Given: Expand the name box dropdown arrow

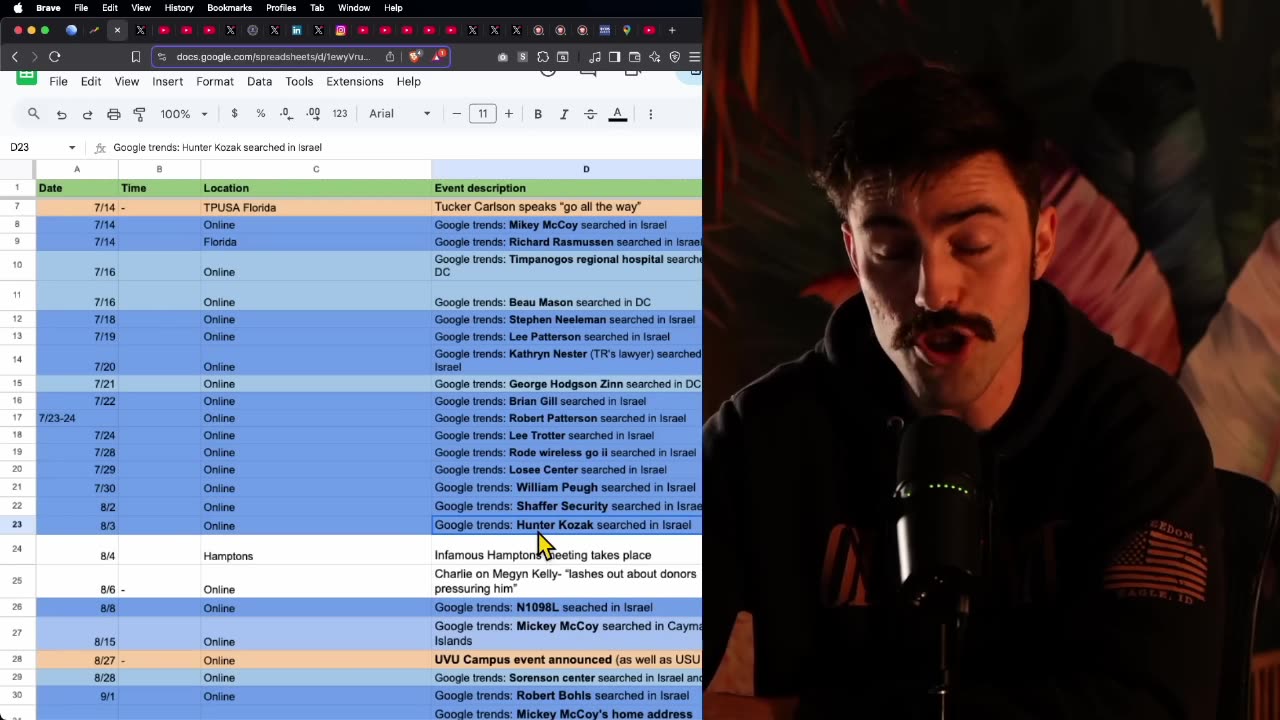Looking at the screenshot, I should (72, 148).
